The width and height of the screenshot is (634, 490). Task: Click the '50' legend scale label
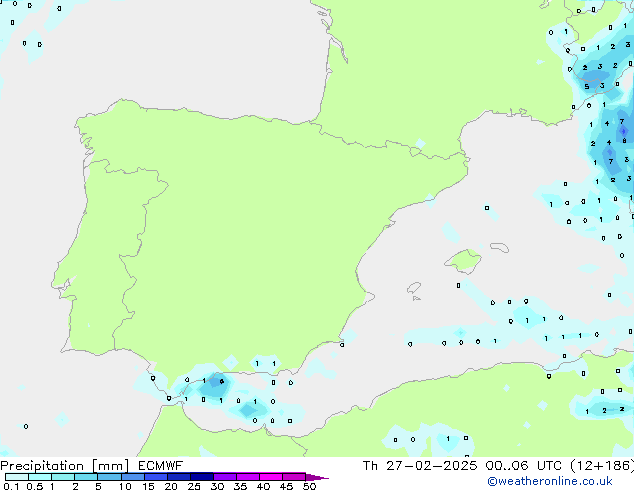point(309,486)
